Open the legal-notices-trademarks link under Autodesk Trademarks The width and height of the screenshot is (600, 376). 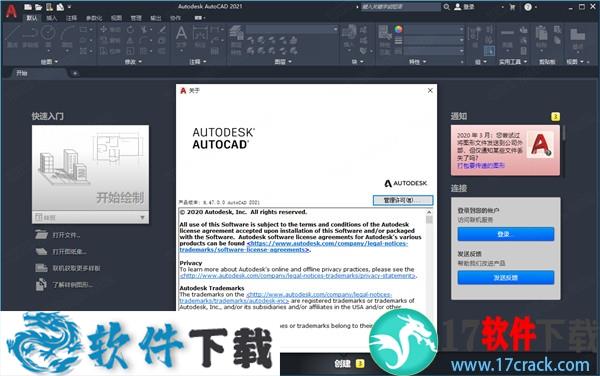[285, 298]
